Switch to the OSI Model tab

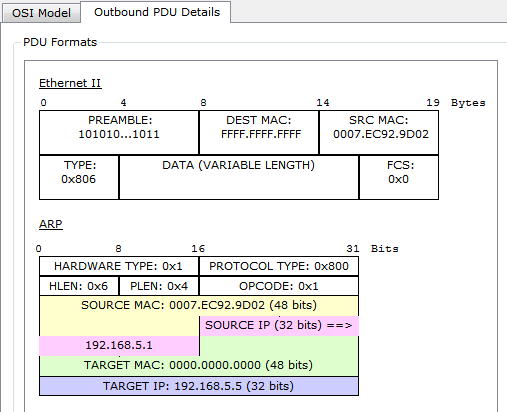(41, 13)
